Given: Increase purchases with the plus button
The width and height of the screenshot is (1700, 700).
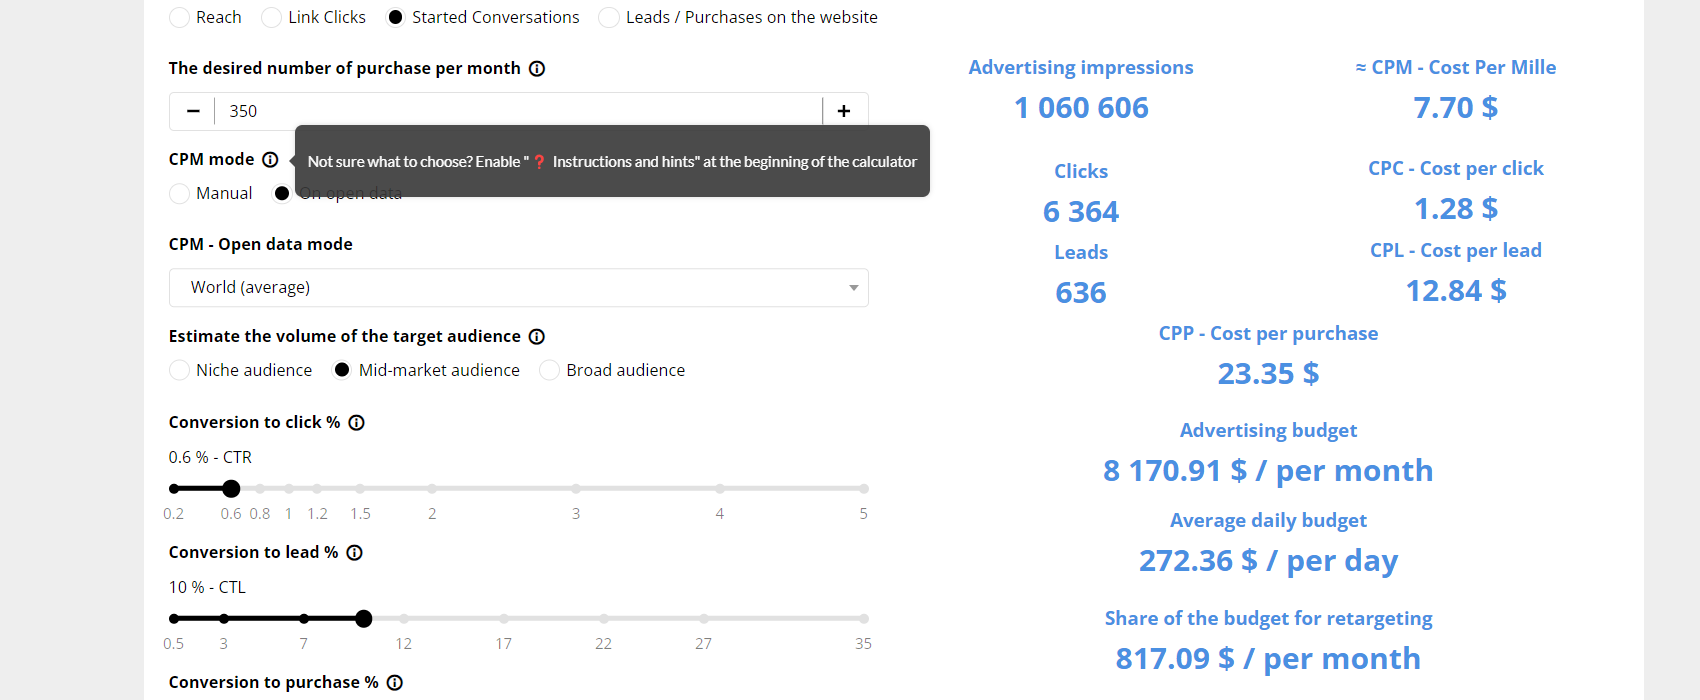Looking at the screenshot, I should (844, 111).
